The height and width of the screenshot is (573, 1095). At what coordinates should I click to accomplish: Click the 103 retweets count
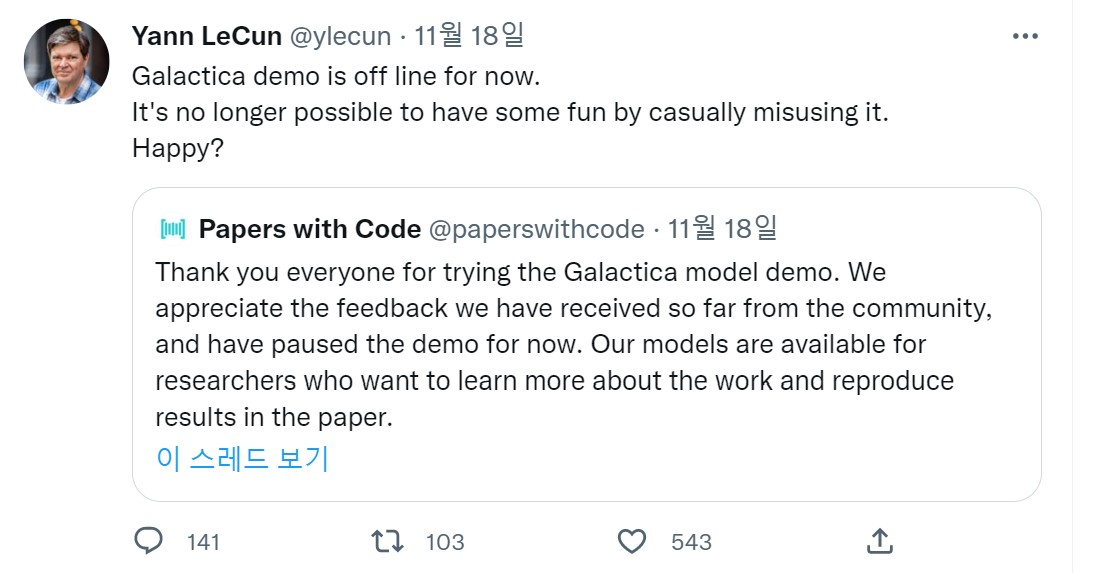pos(445,542)
